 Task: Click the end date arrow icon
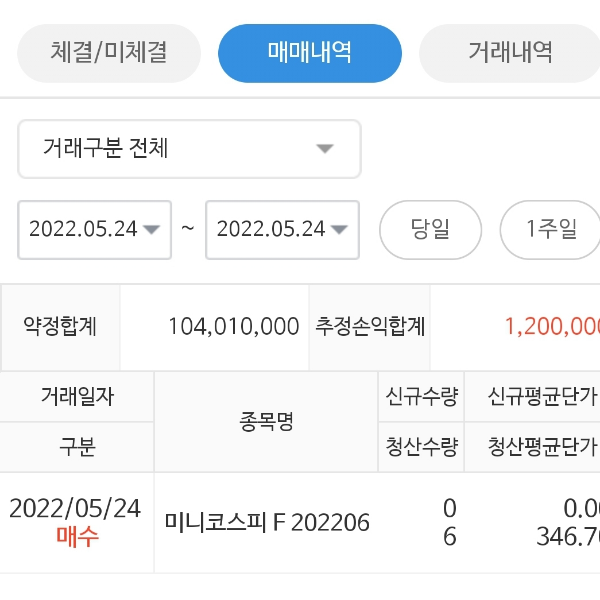click(339, 229)
